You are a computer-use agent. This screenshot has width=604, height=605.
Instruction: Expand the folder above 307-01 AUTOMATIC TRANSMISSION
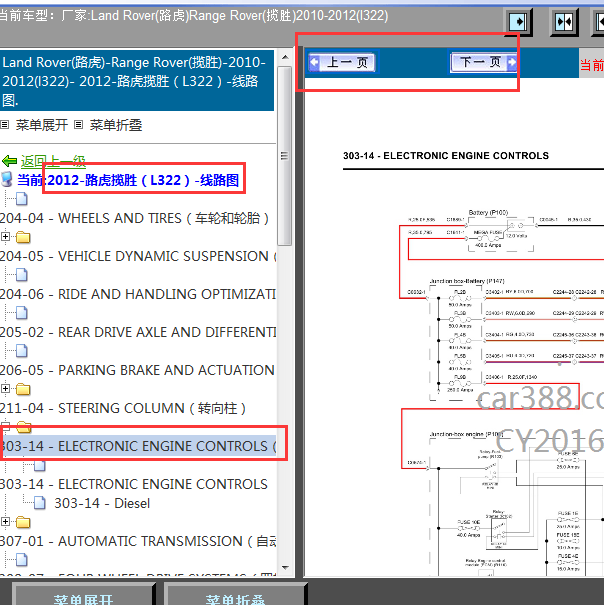[5, 522]
